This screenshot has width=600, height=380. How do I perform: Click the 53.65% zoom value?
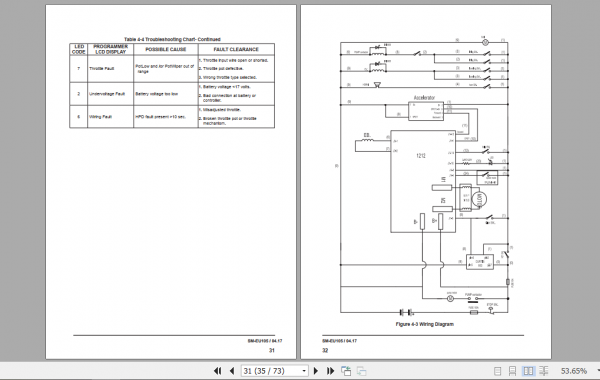(574, 371)
